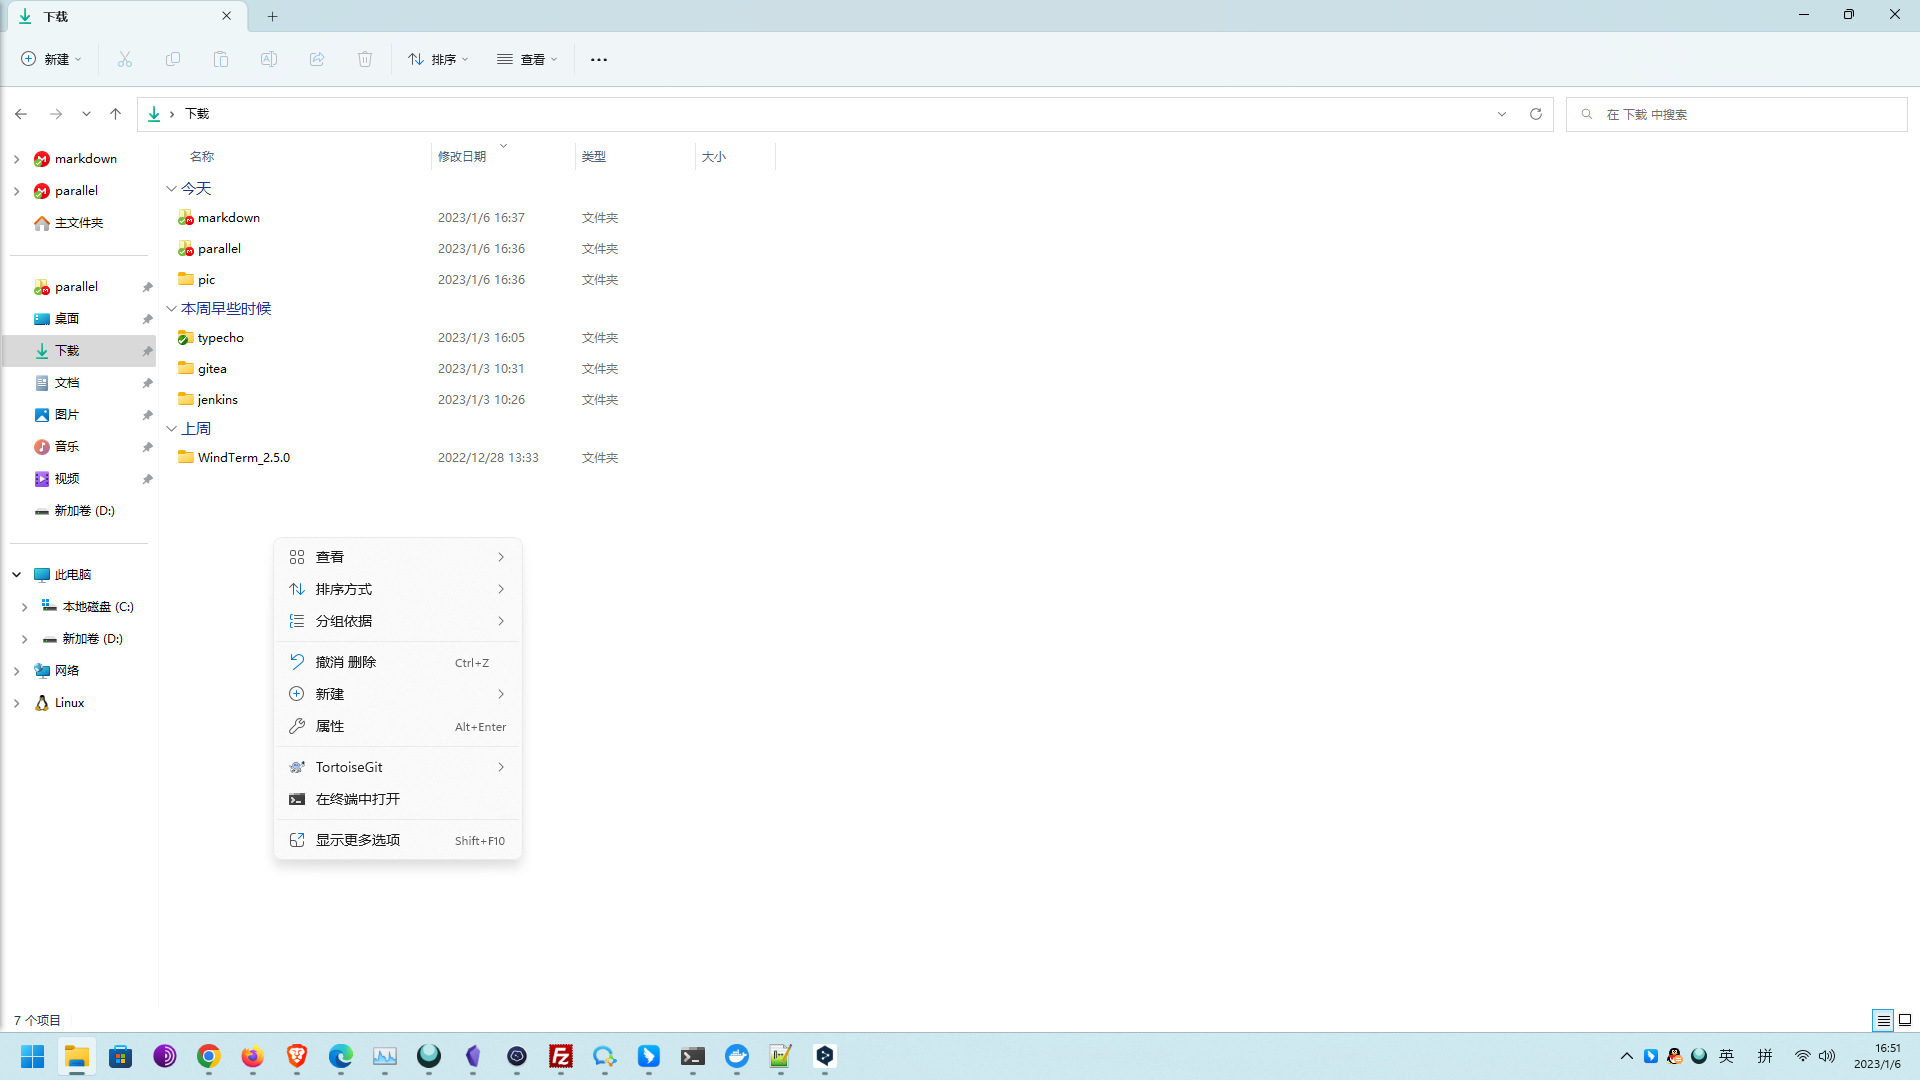Click the Delete trash toolbar icon
Viewport: 1920px width, 1080px height.
coord(365,59)
